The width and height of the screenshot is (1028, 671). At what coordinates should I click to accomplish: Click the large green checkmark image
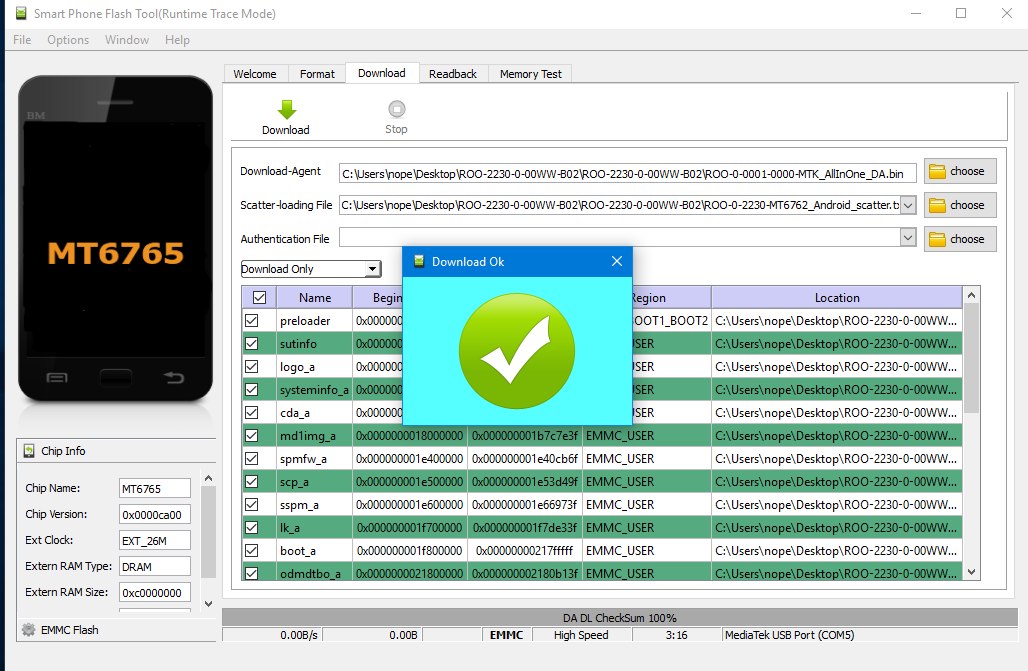pos(517,351)
